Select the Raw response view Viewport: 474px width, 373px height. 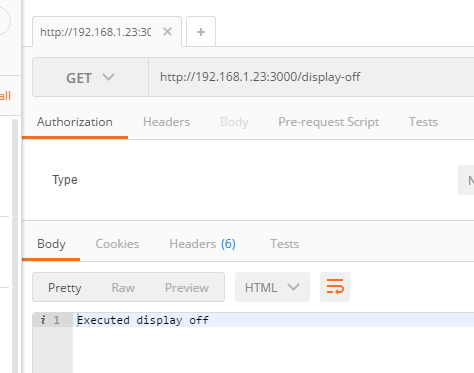pyautogui.click(x=123, y=288)
